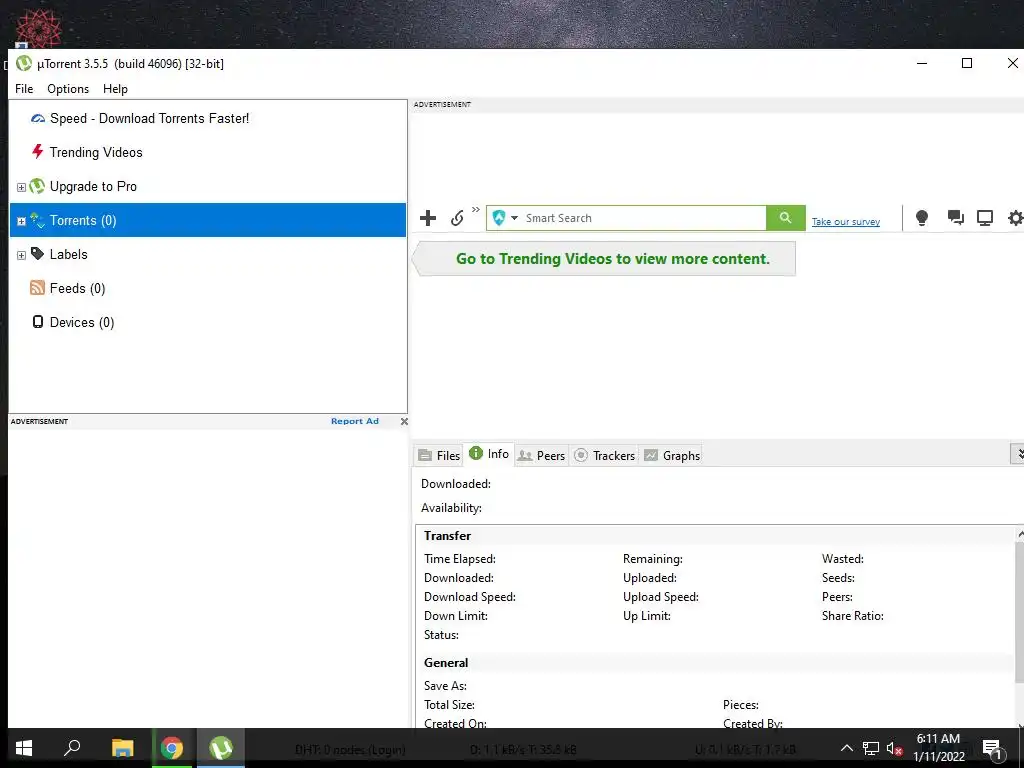Click the Availability: label
This screenshot has width=1024, height=768.
click(451, 508)
